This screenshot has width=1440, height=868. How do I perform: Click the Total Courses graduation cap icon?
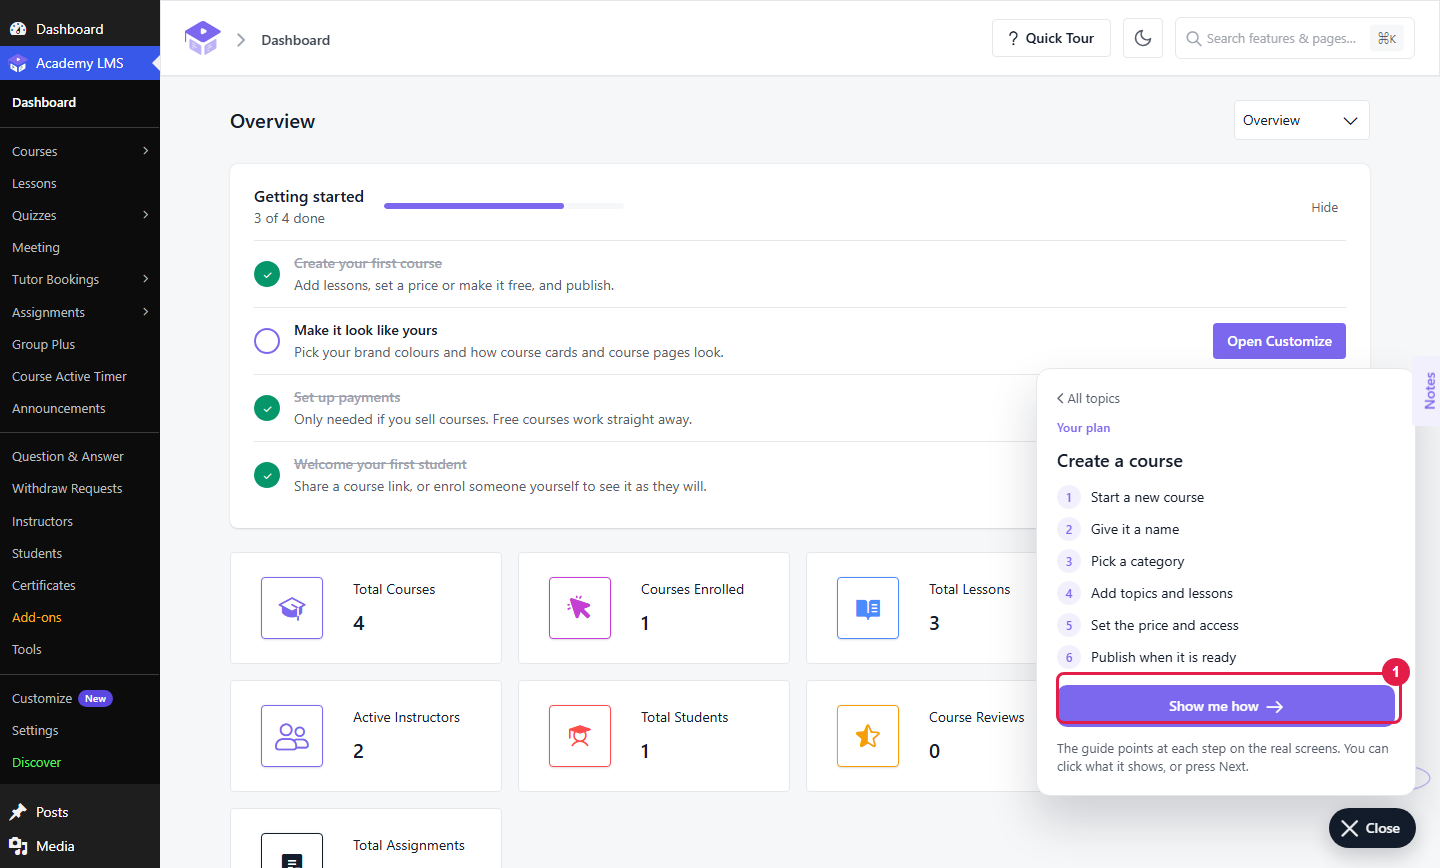(x=292, y=608)
